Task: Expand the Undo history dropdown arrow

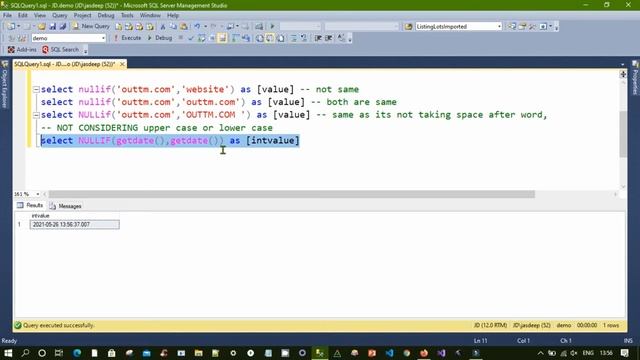Action: (205, 27)
